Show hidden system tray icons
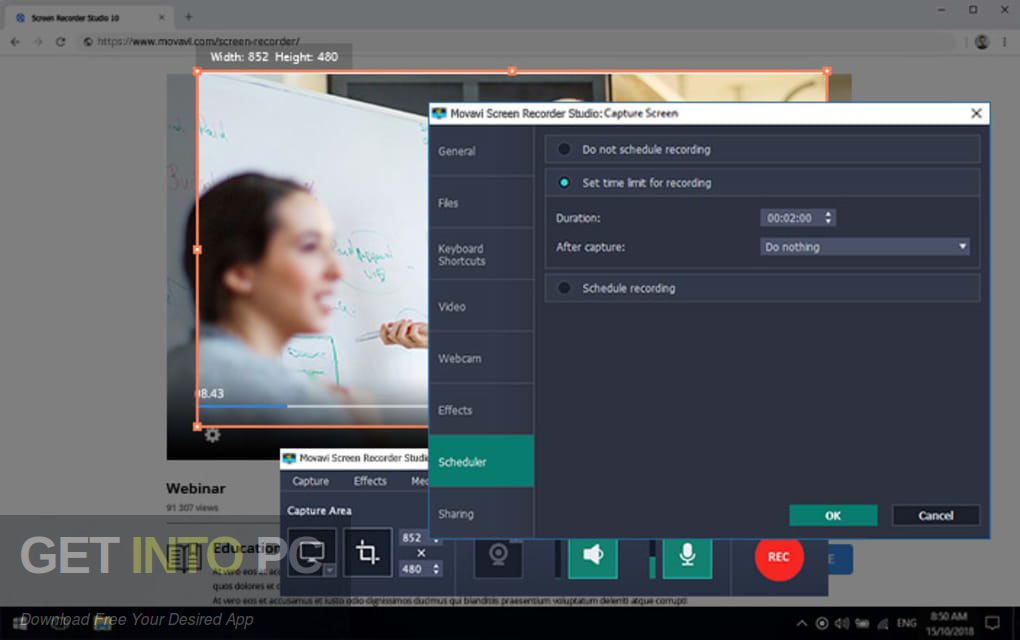 pyautogui.click(x=802, y=623)
